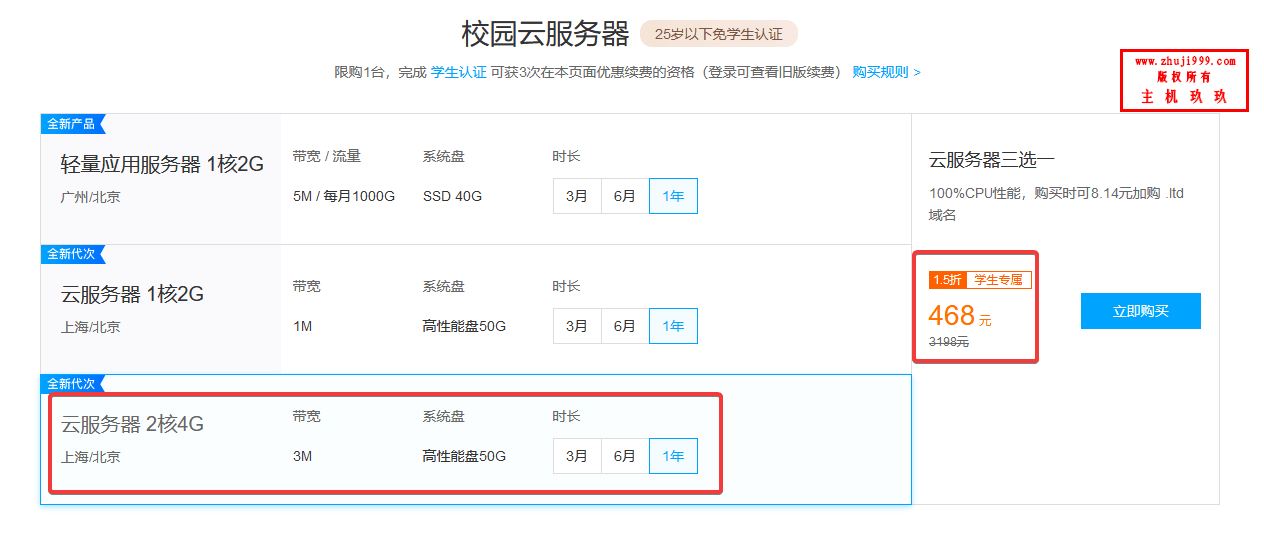
Task: Click the 带宽 / 流量 column label
Action: 326,157
